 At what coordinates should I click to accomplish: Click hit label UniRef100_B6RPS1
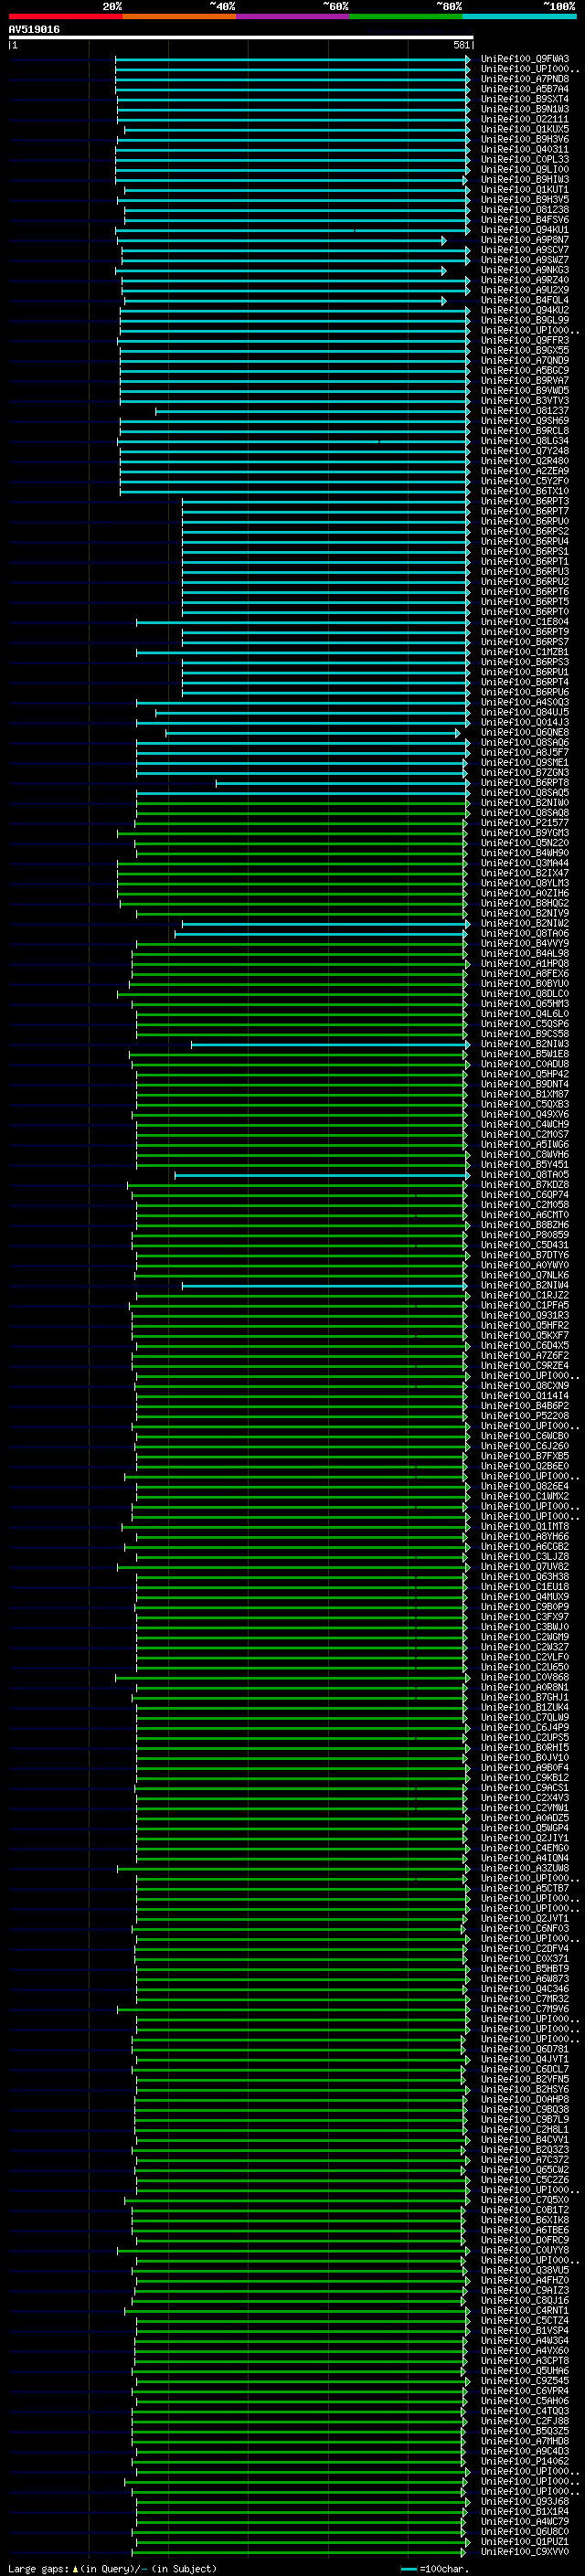tap(525, 551)
